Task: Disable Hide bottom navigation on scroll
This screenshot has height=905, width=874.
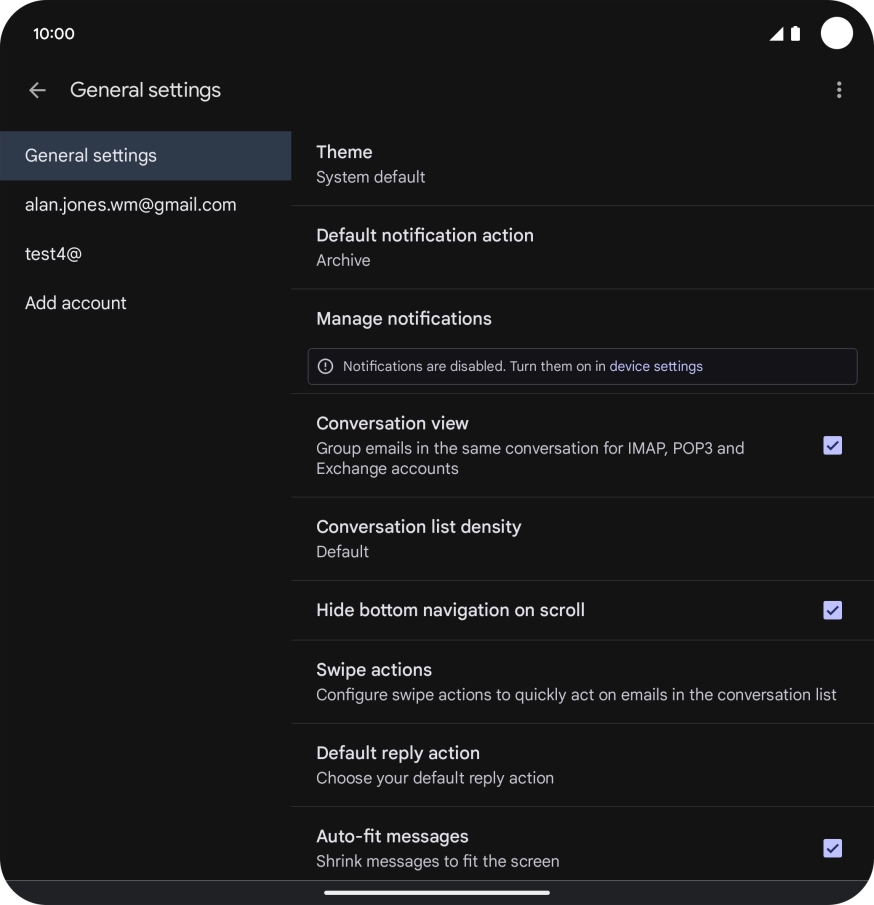Action: coord(832,610)
